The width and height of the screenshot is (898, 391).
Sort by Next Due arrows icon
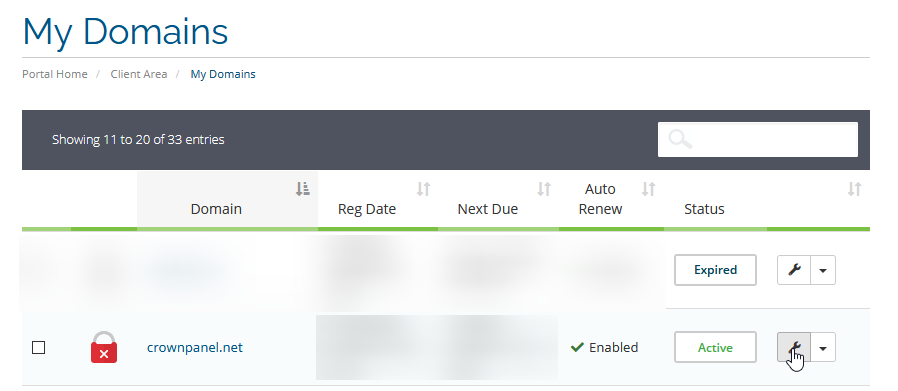[544, 189]
